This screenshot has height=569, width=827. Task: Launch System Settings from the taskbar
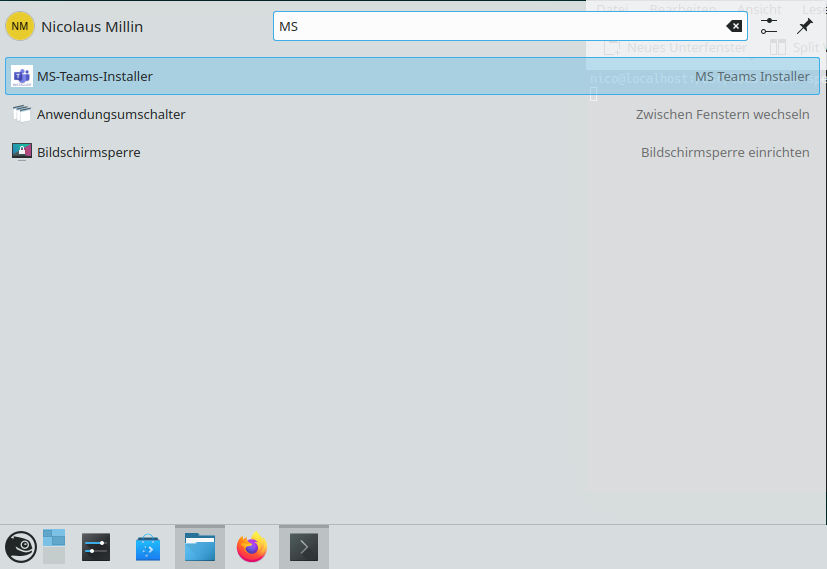click(96, 547)
